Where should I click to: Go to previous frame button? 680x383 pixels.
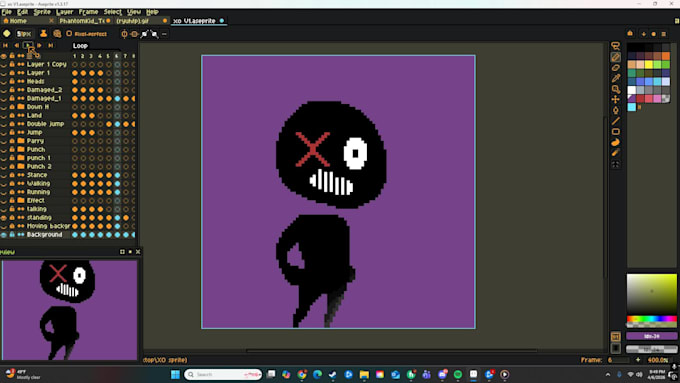(16, 45)
